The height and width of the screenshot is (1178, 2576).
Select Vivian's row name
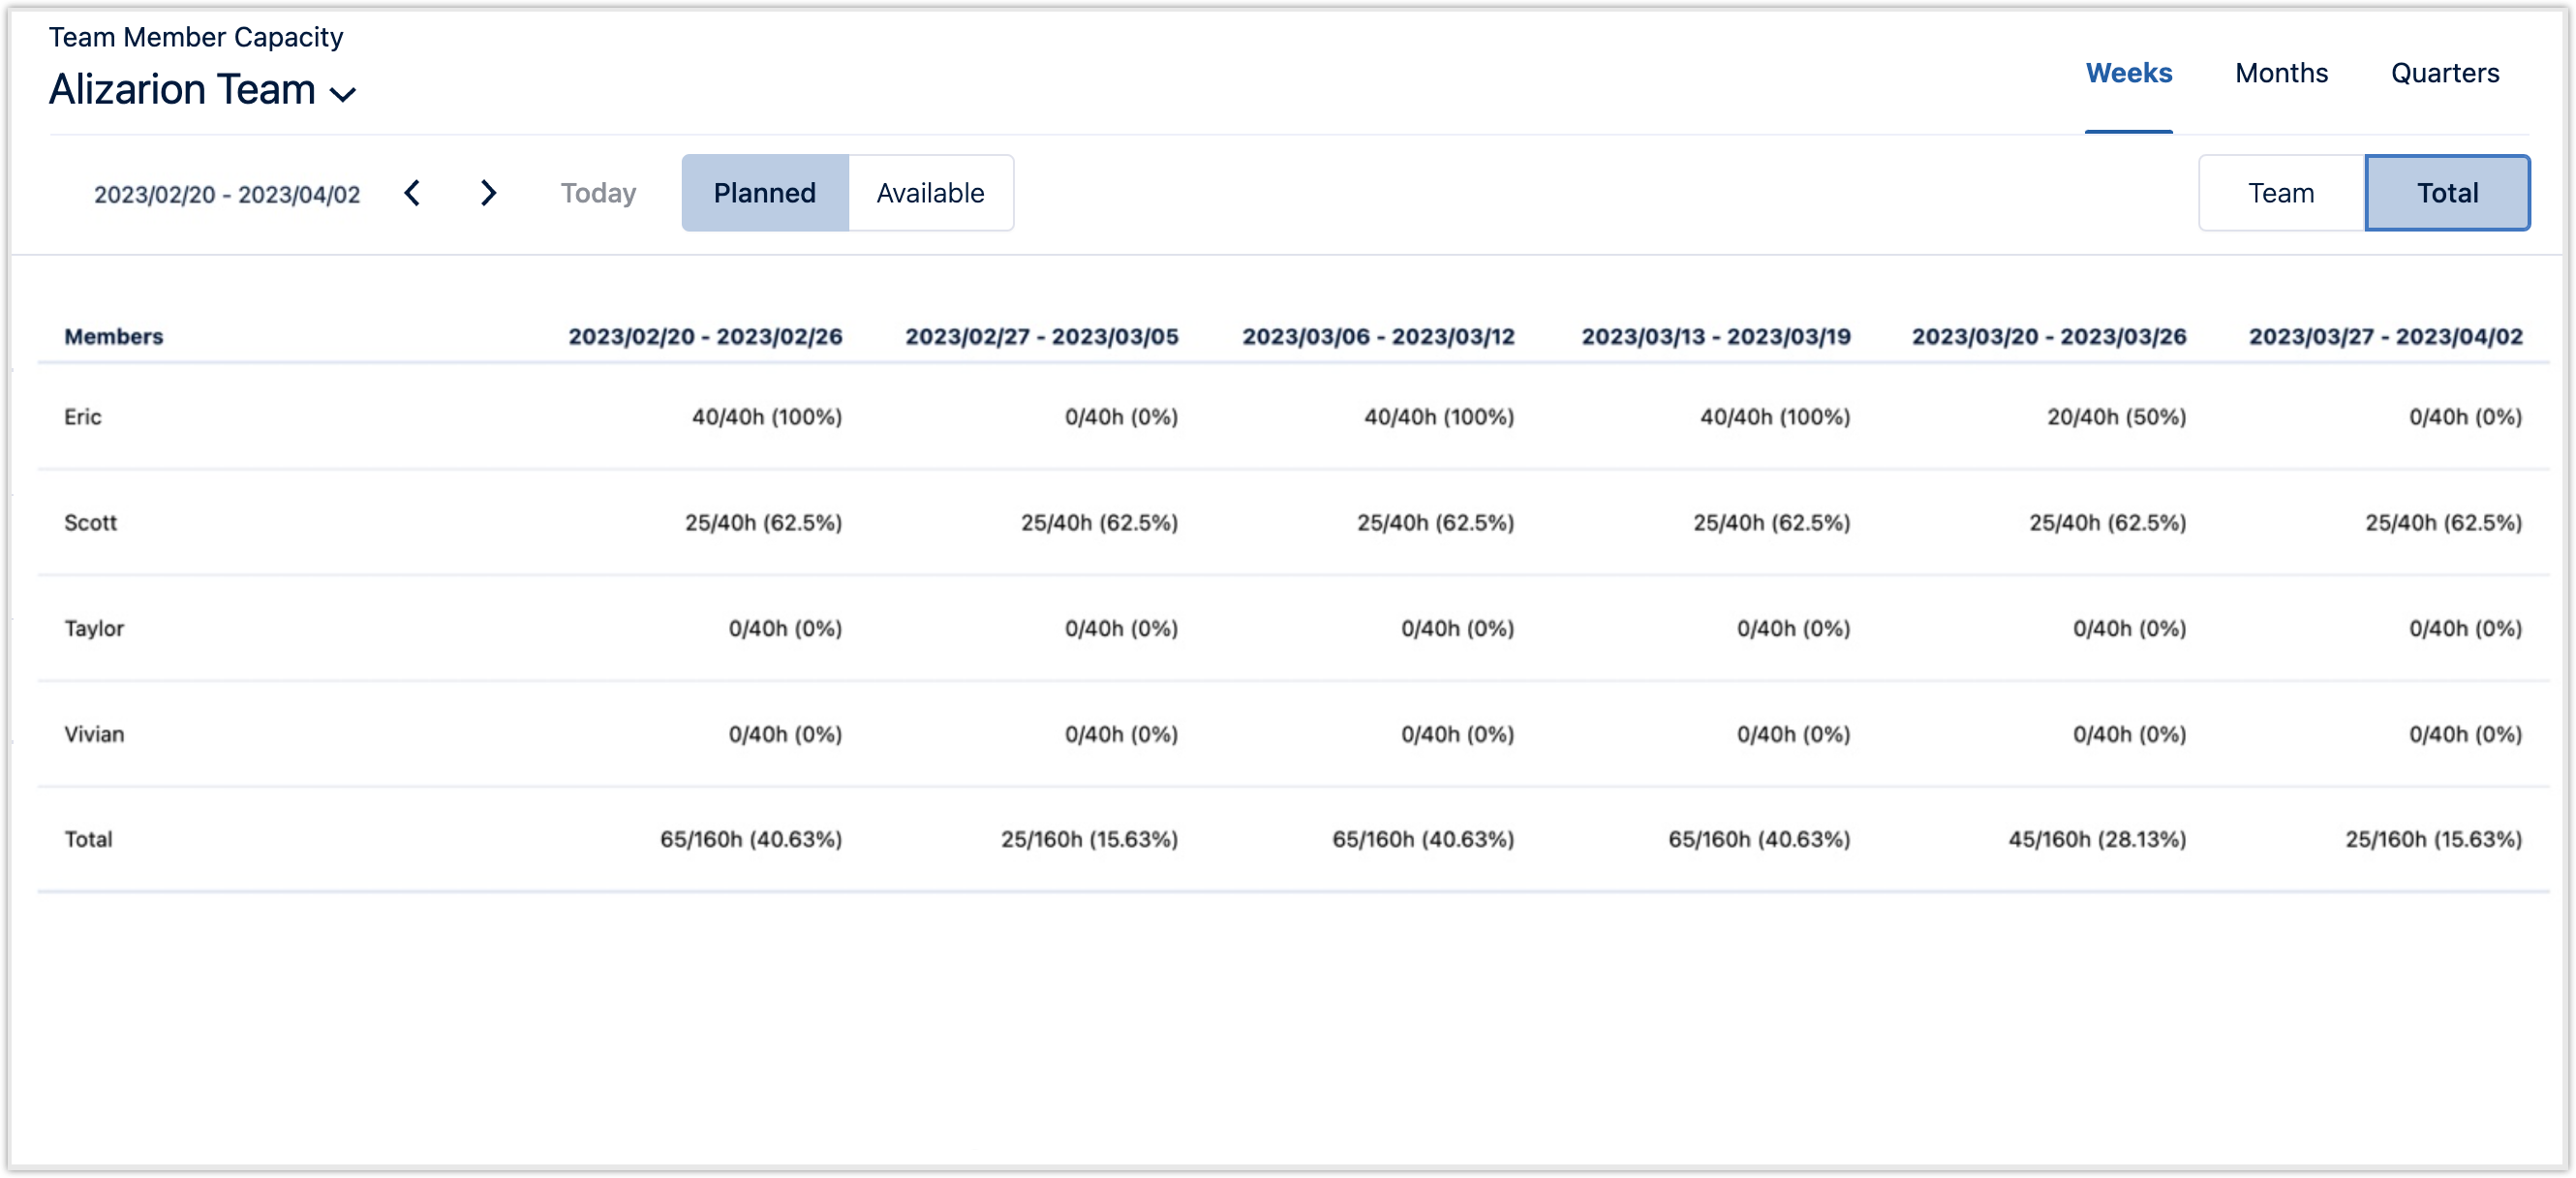click(94, 735)
